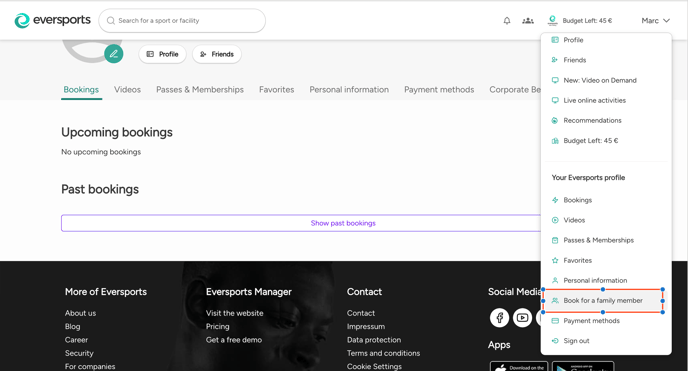The image size is (688, 371).
Task: Click the corporate budget icon in header
Action: [x=552, y=21]
